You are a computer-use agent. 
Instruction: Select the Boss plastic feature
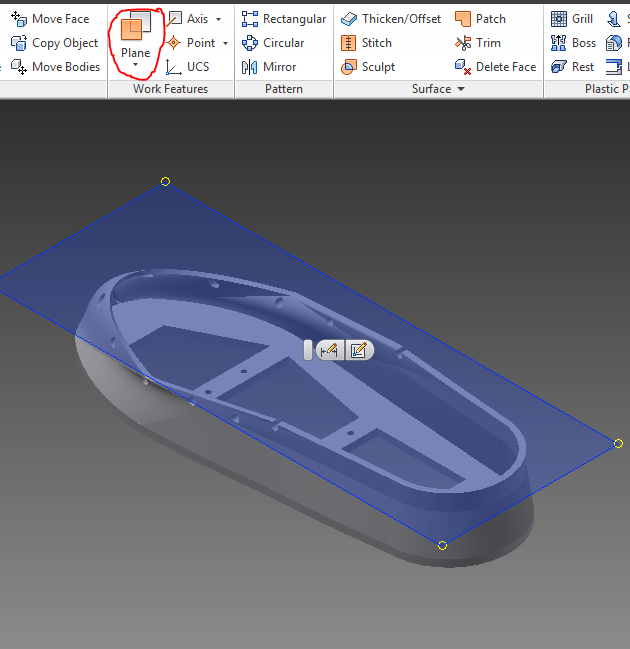(x=573, y=43)
